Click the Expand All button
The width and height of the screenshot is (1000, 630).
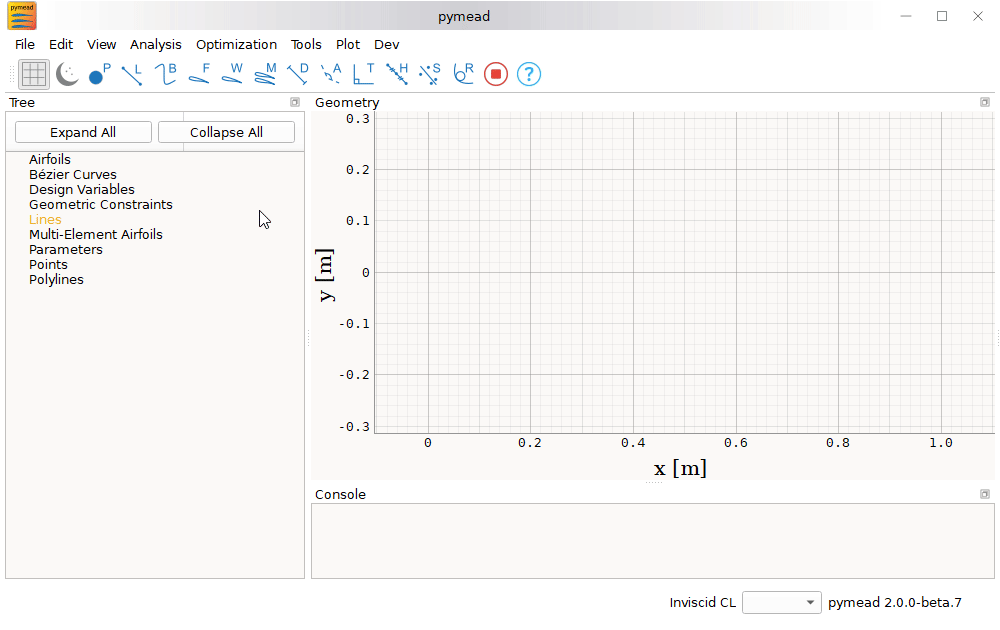coord(83,132)
